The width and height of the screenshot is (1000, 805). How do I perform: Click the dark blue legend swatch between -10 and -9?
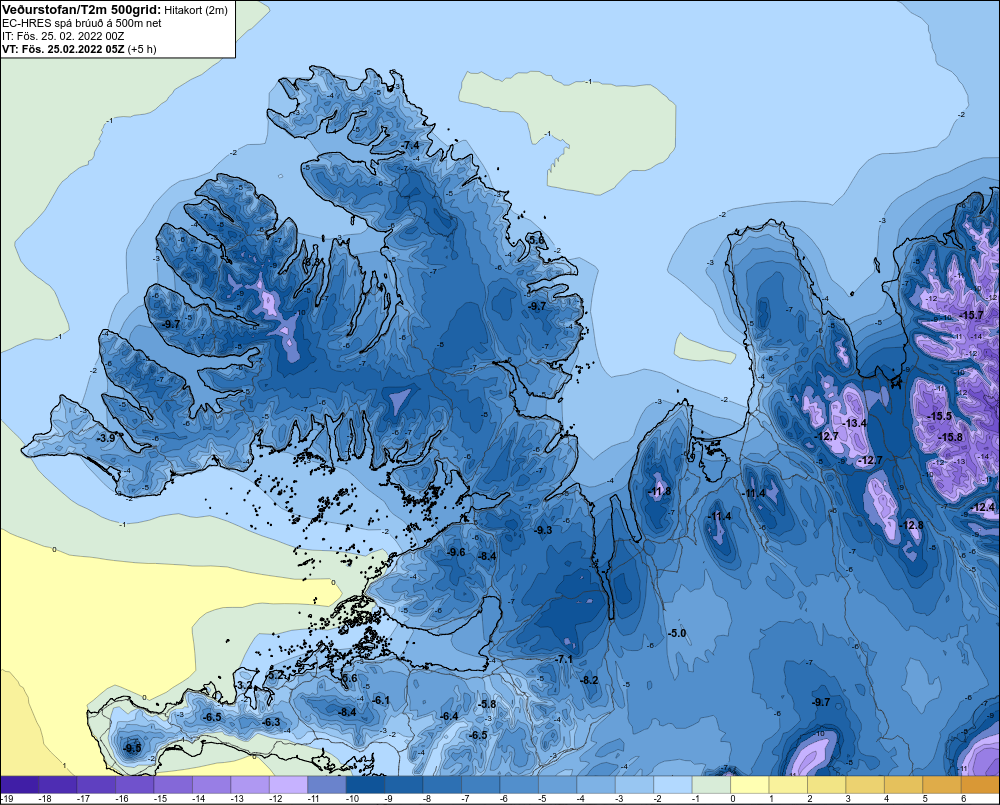pyautogui.click(x=365, y=785)
